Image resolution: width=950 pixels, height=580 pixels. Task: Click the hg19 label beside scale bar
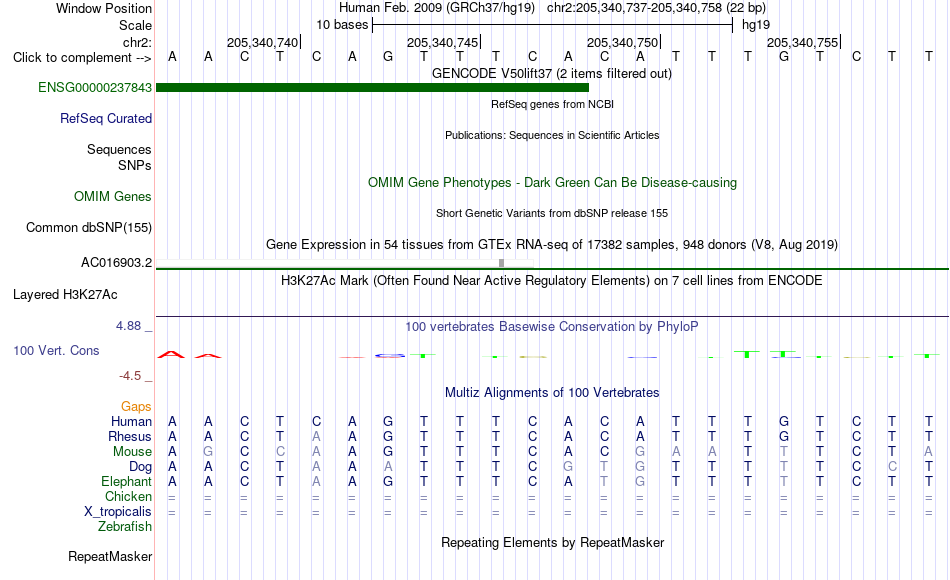756,25
